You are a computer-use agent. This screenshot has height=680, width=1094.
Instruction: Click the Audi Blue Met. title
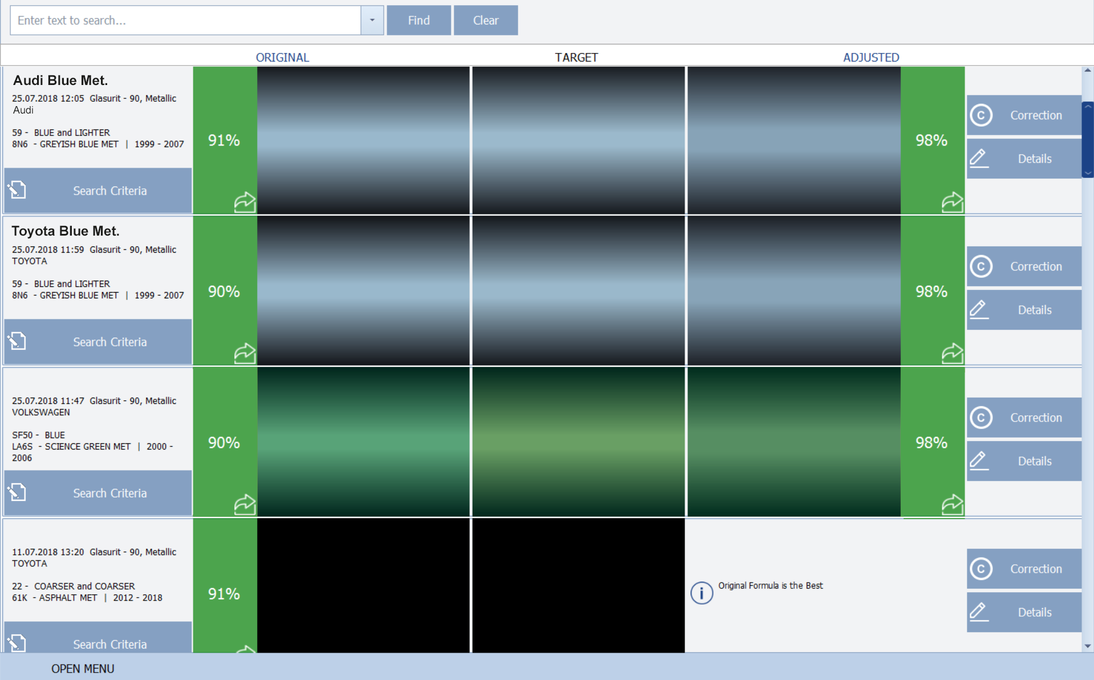(60, 80)
